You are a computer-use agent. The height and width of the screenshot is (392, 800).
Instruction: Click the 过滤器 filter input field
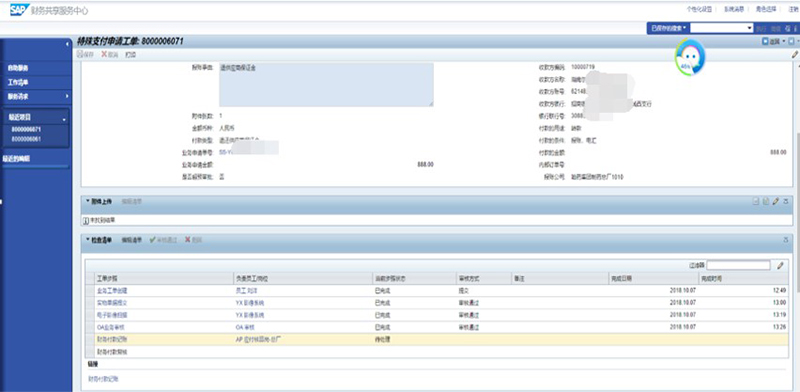click(738, 265)
